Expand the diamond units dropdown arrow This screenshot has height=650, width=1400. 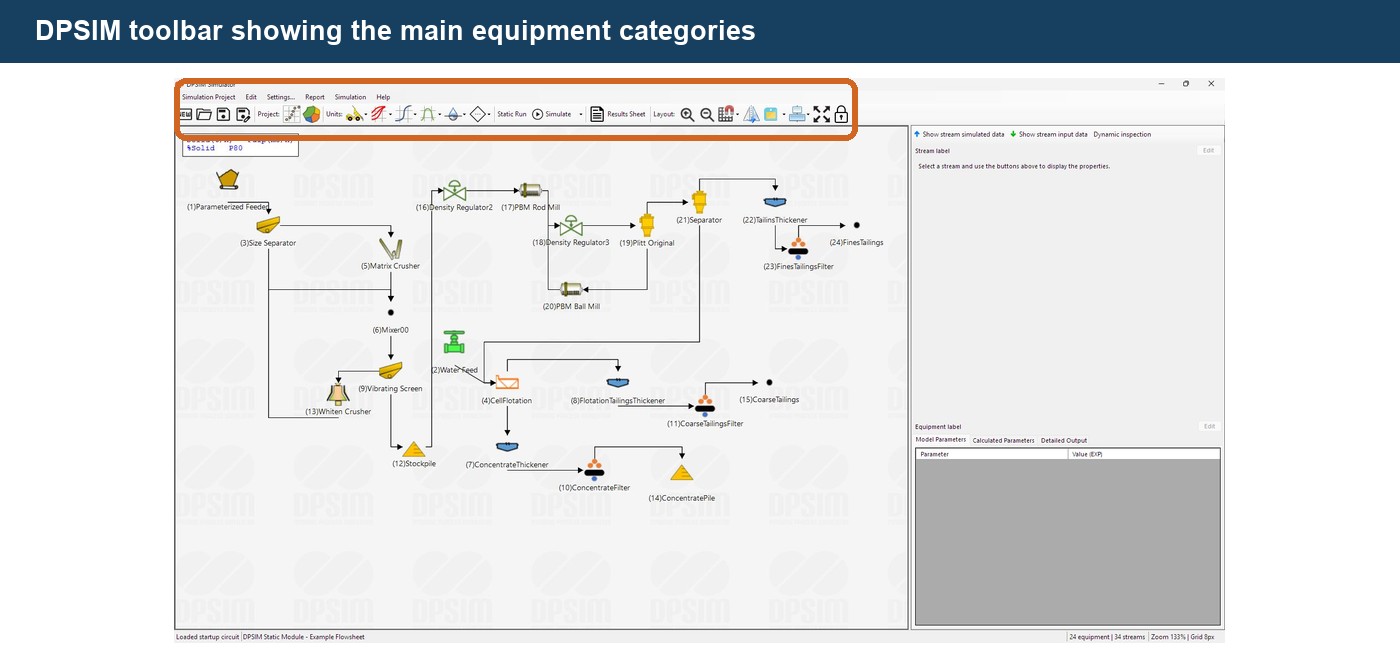[489, 115]
